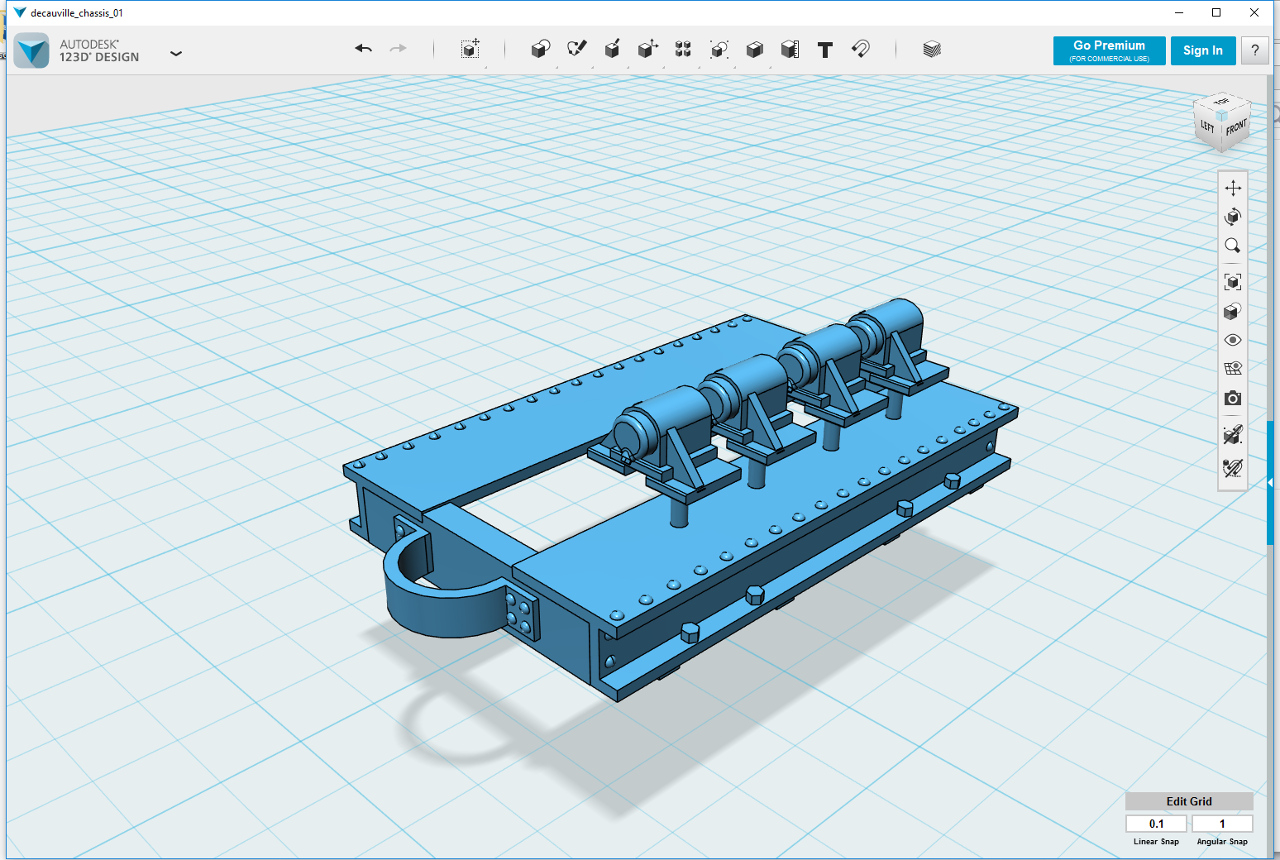1280x860 pixels.
Task: Activate the Snap magnet tool
Action: [860, 49]
